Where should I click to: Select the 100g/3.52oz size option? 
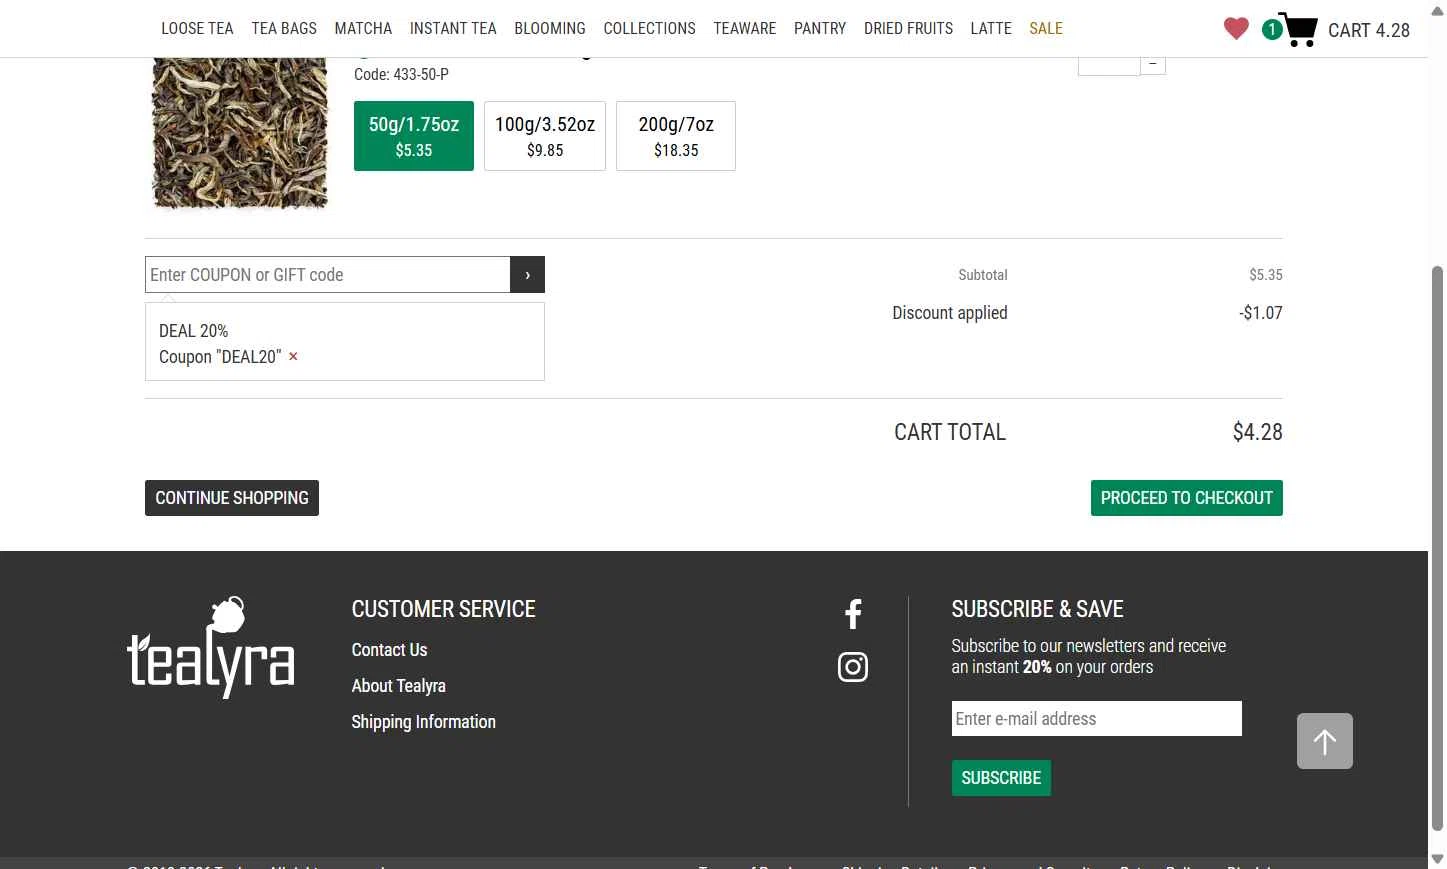click(545, 136)
